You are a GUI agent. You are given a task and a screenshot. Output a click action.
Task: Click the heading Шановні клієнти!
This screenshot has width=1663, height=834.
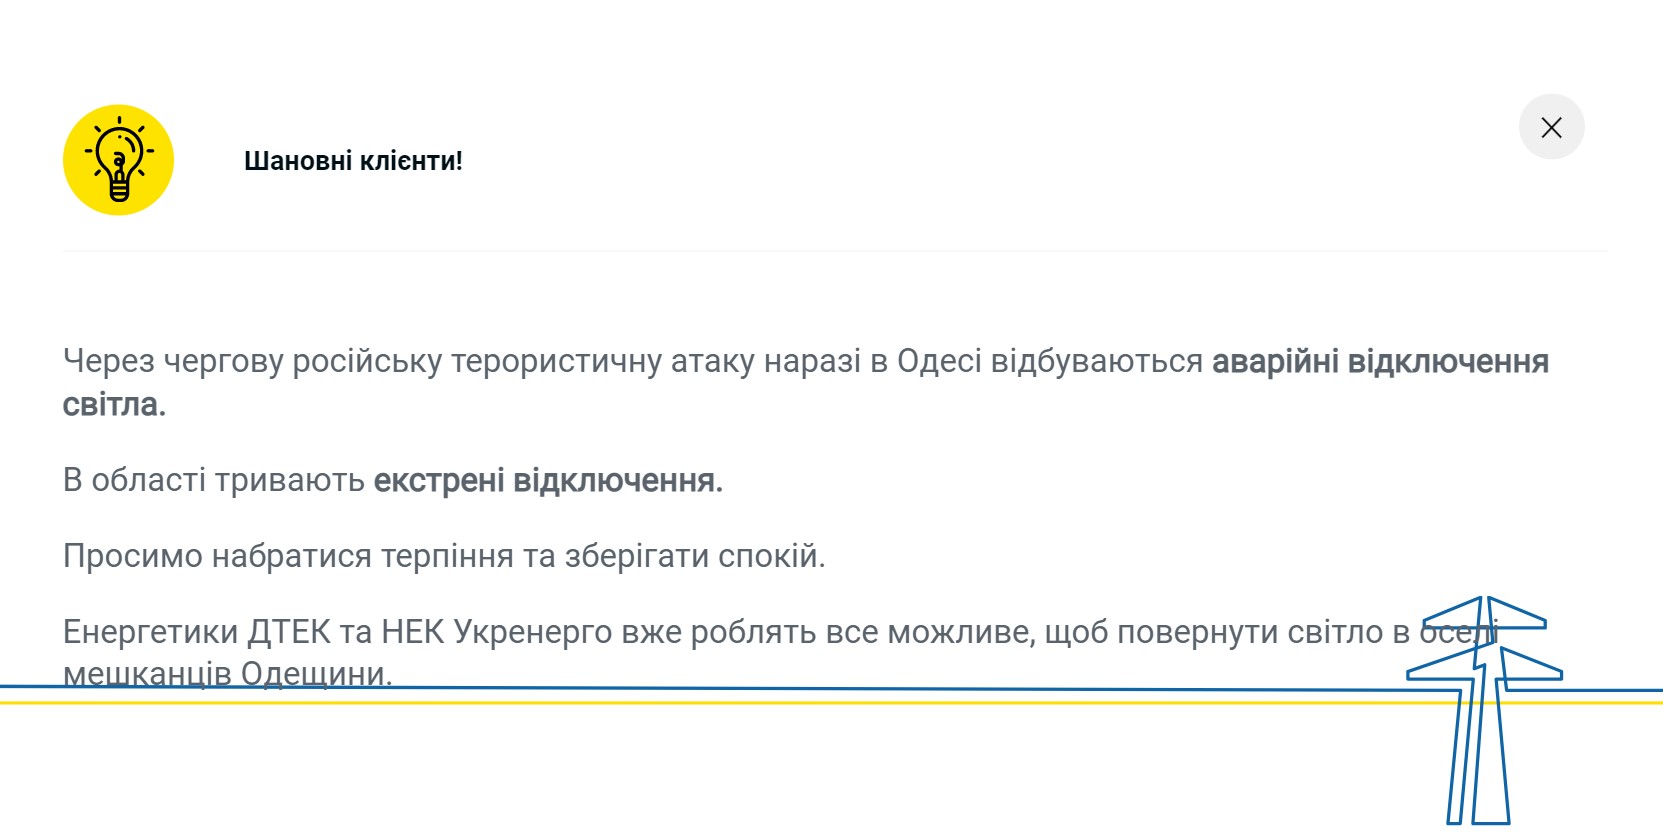[x=354, y=160]
